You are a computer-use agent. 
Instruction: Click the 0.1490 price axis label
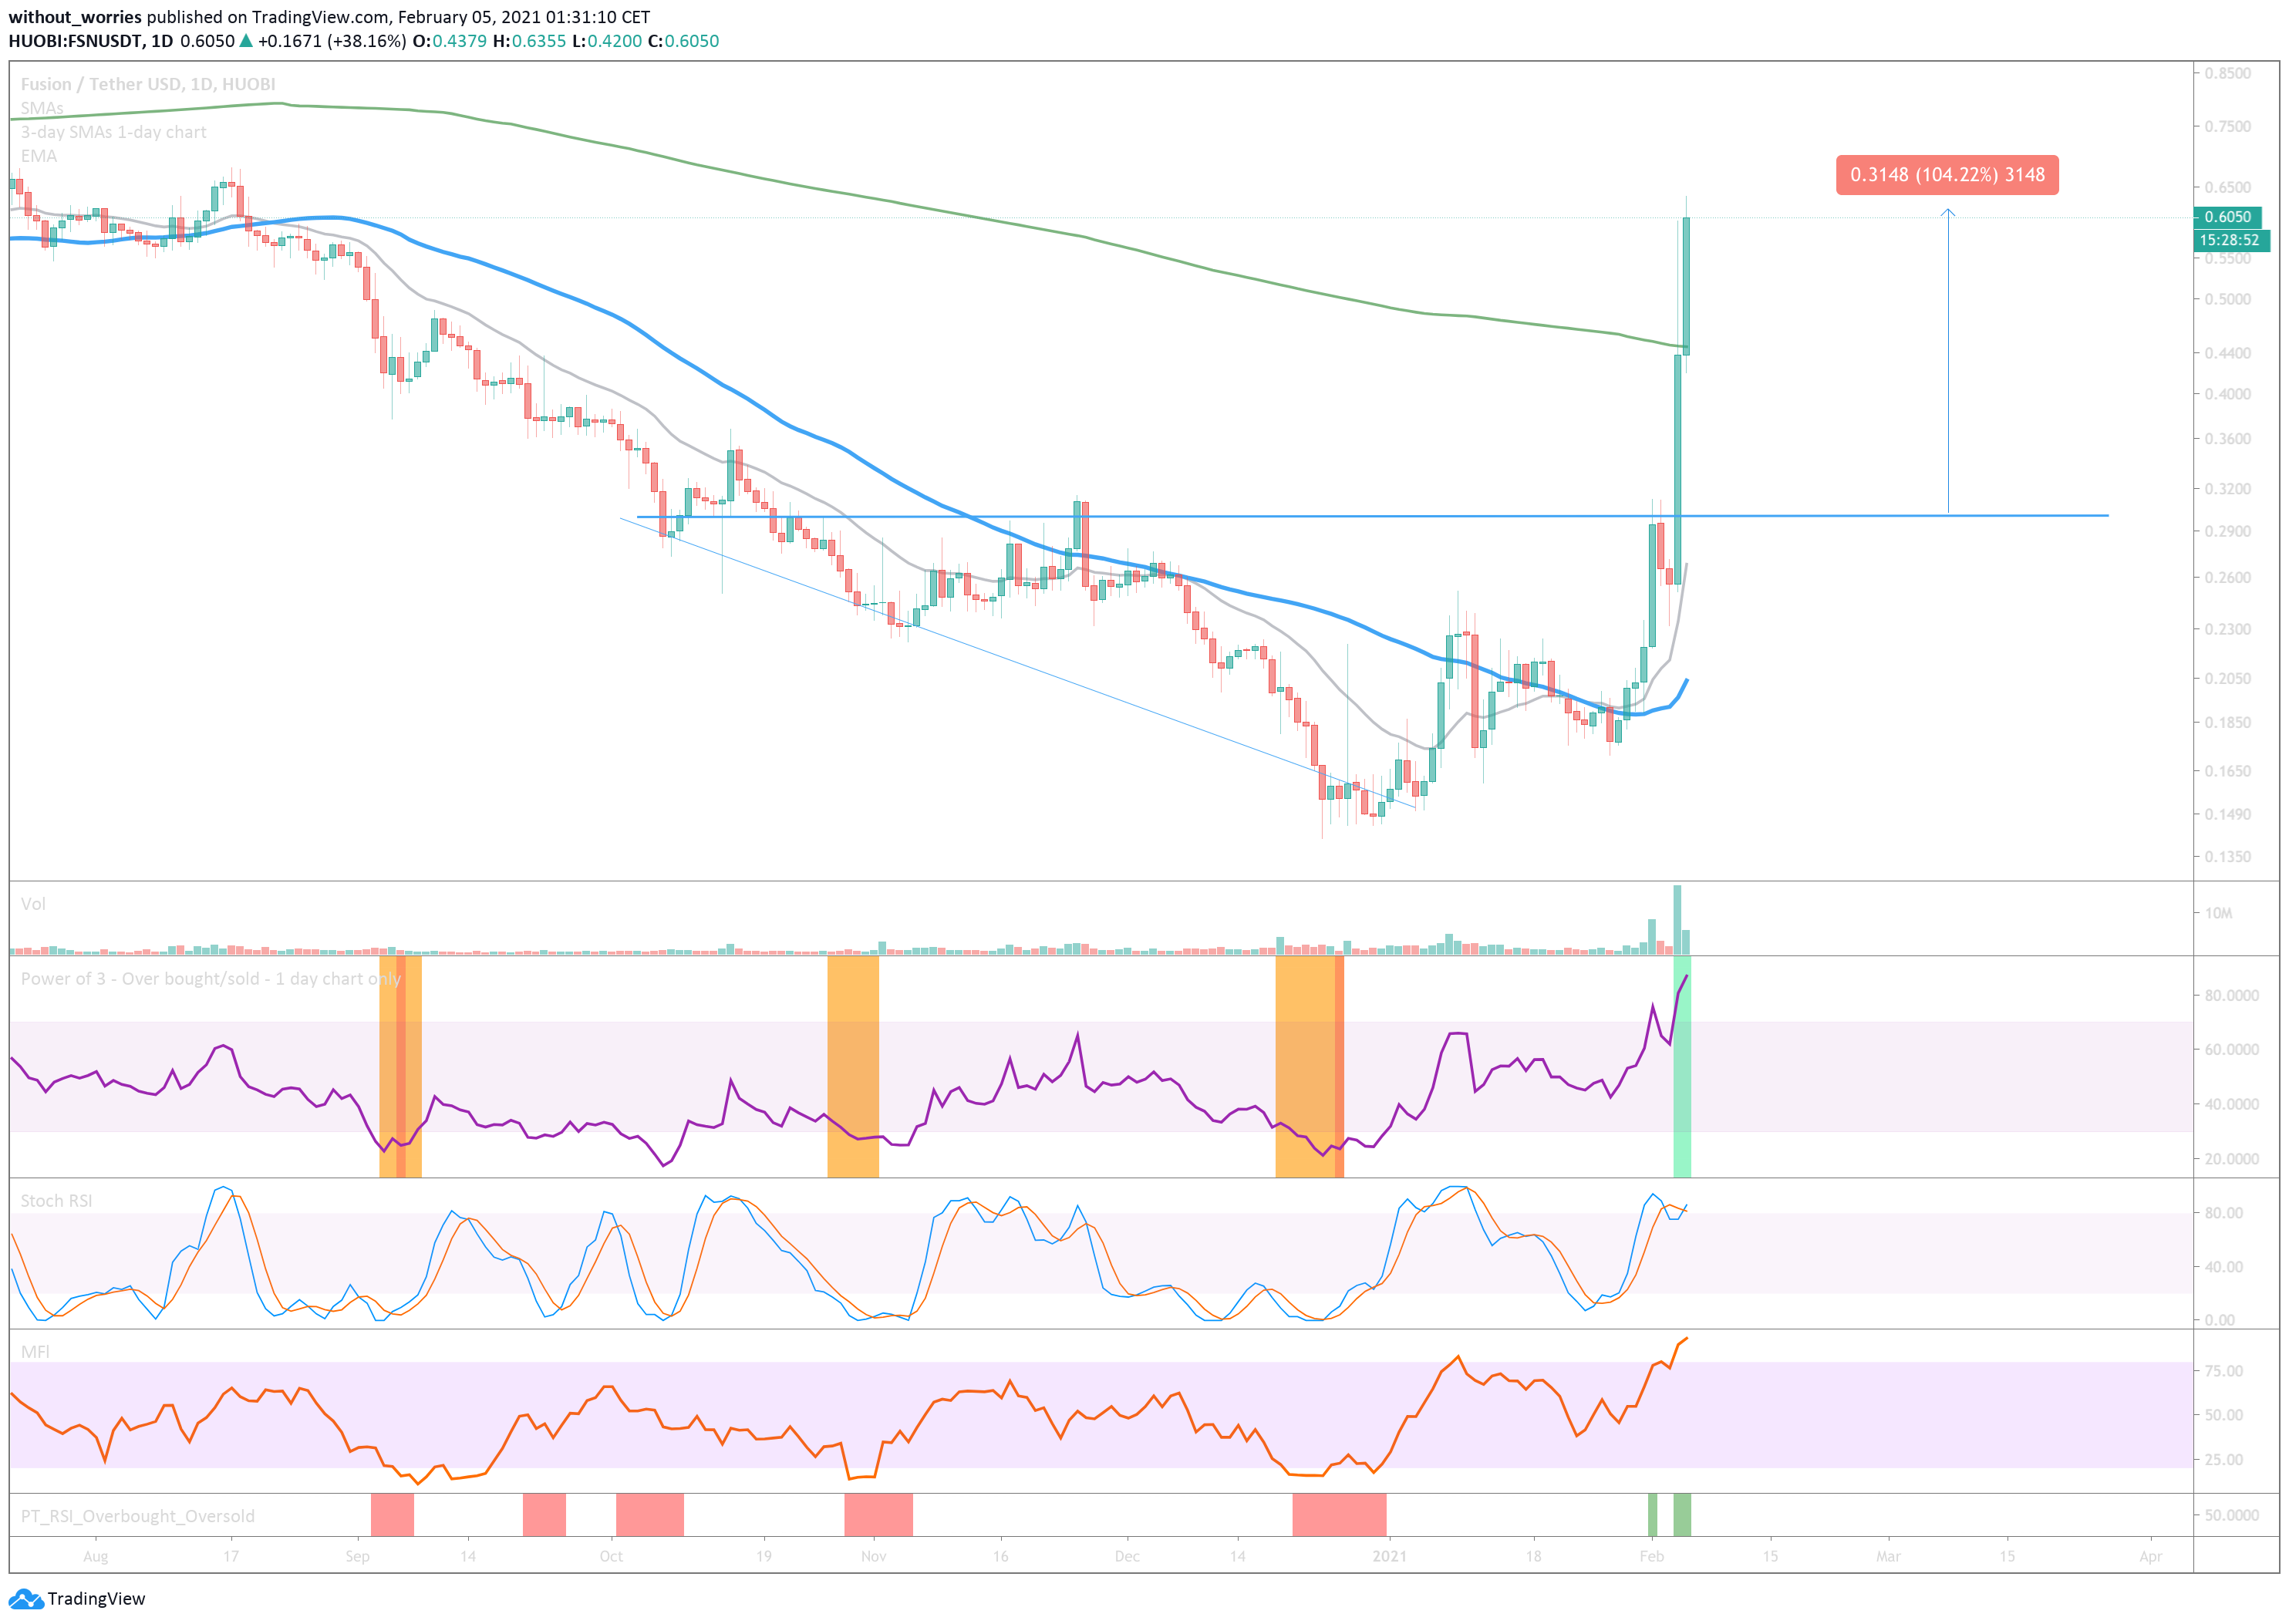pyautogui.click(x=2227, y=814)
